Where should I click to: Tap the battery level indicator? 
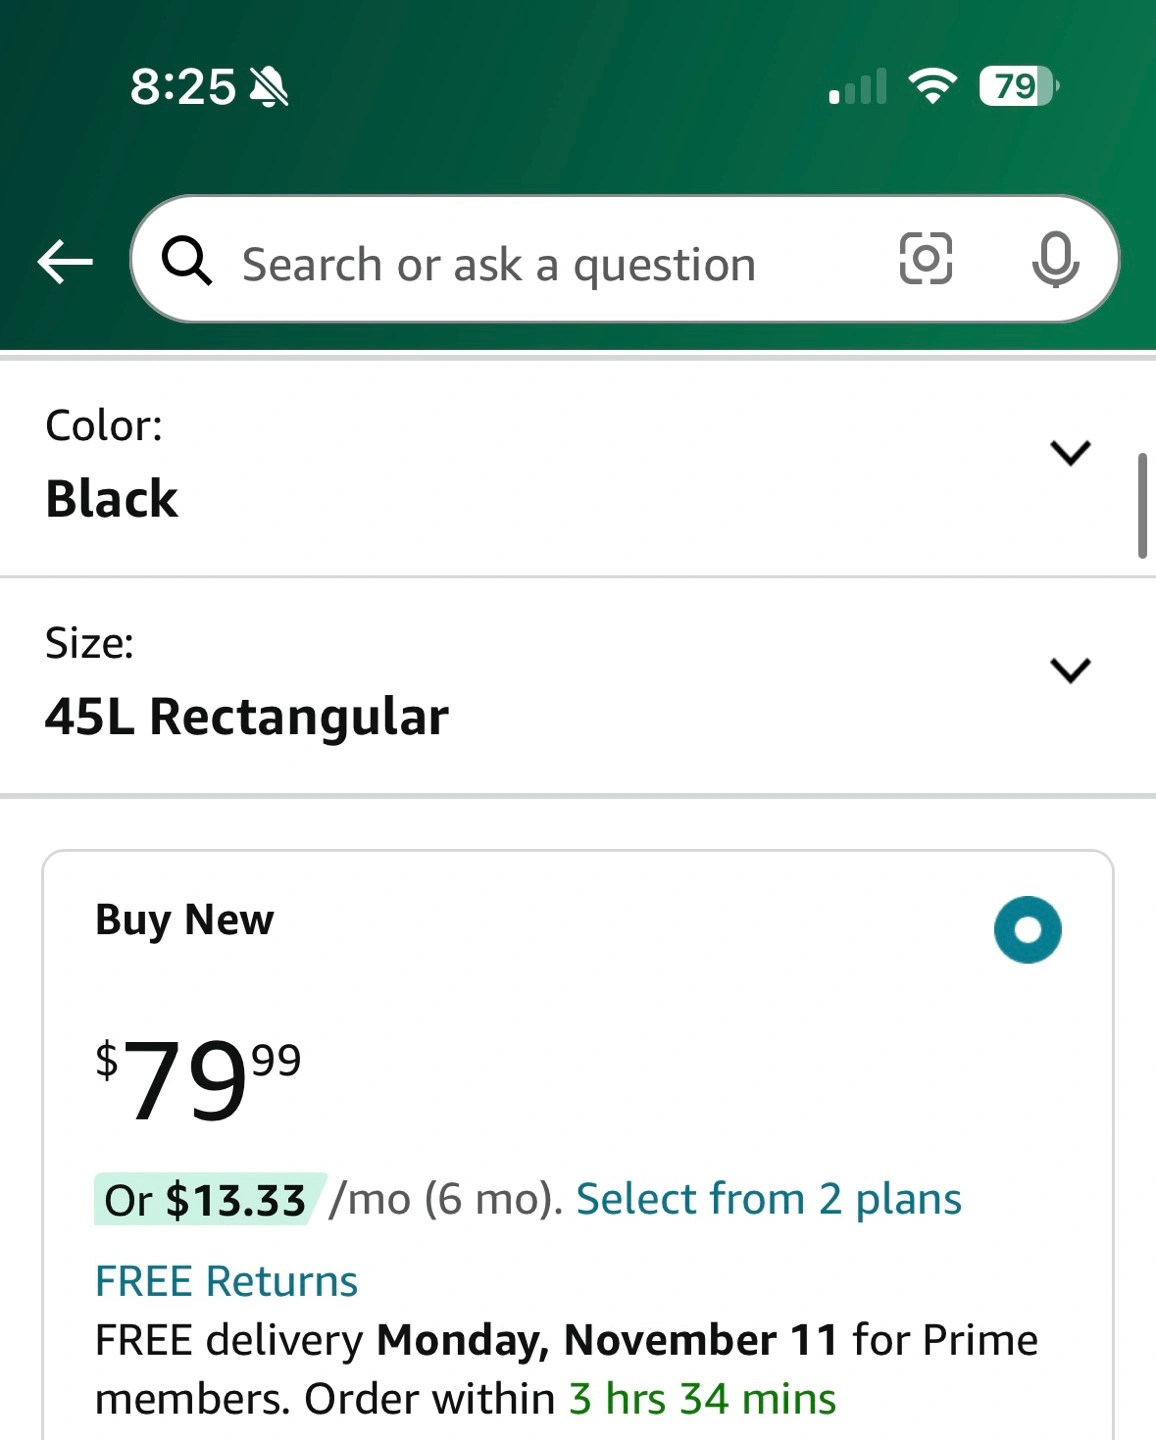pos(1018,87)
